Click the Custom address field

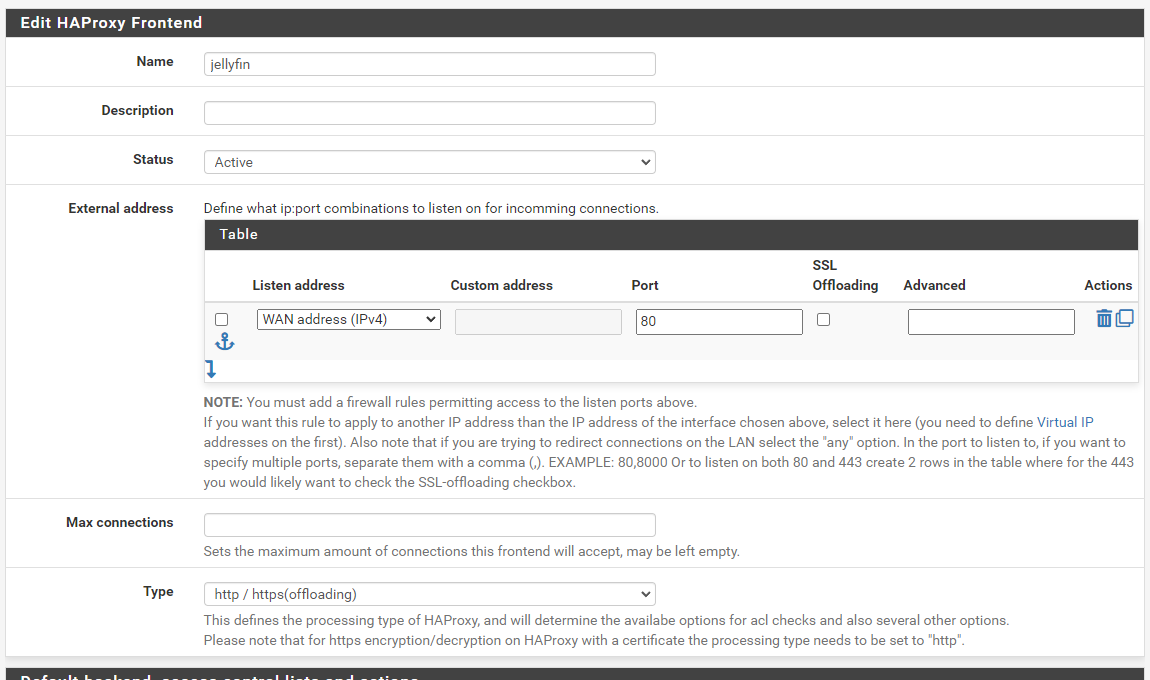coord(537,322)
